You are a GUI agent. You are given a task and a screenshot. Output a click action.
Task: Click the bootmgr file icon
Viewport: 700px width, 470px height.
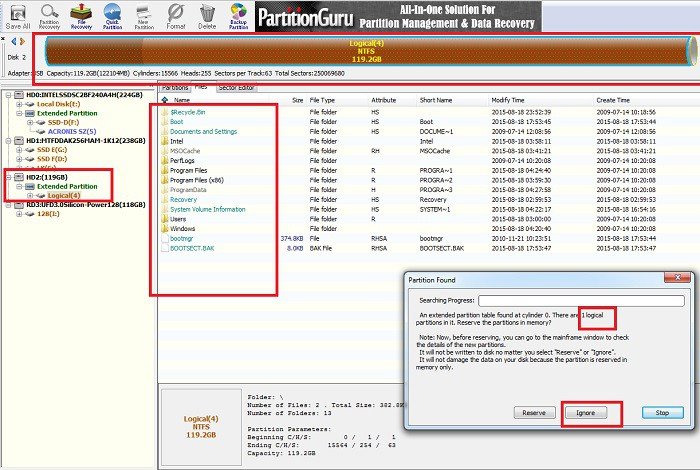coord(165,238)
